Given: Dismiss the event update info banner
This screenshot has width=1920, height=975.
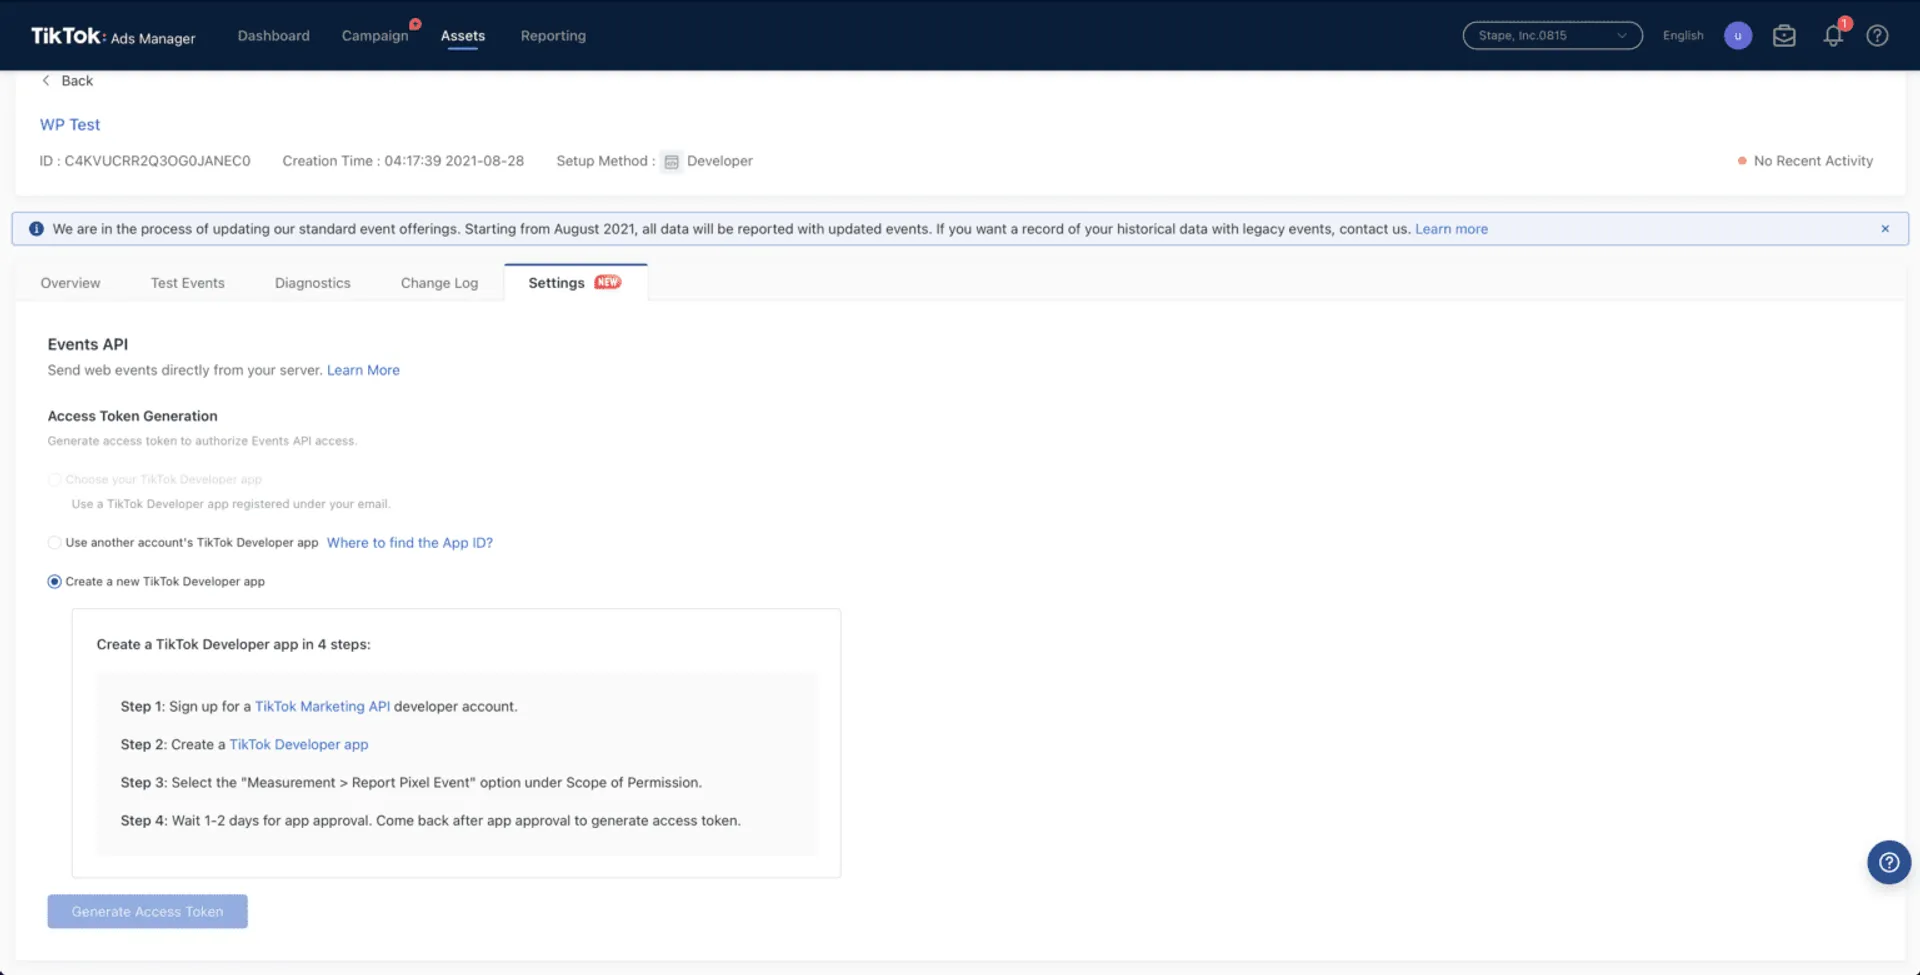Looking at the screenshot, I should pos(1885,229).
